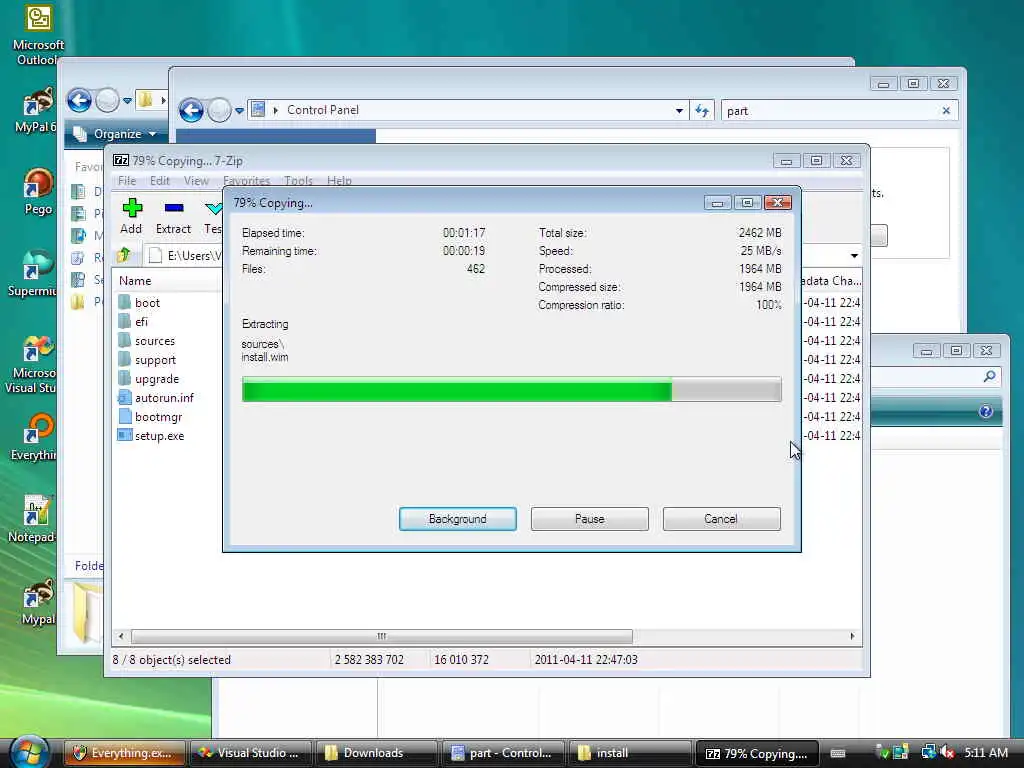The height and width of the screenshot is (768, 1024).
Task: Click the Notepad desktop shortcut
Action: 33,519
